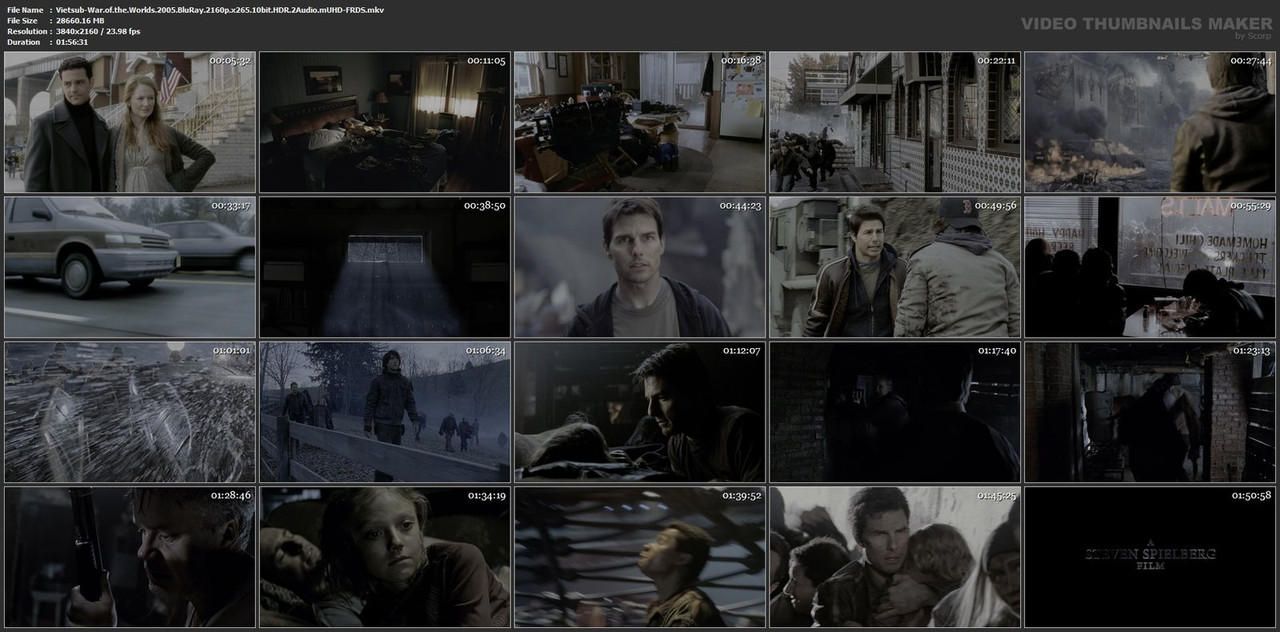This screenshot has width=1280, height=632.
Task: Open the thumbnail at 00:11:05
Action: pos(385,122)
